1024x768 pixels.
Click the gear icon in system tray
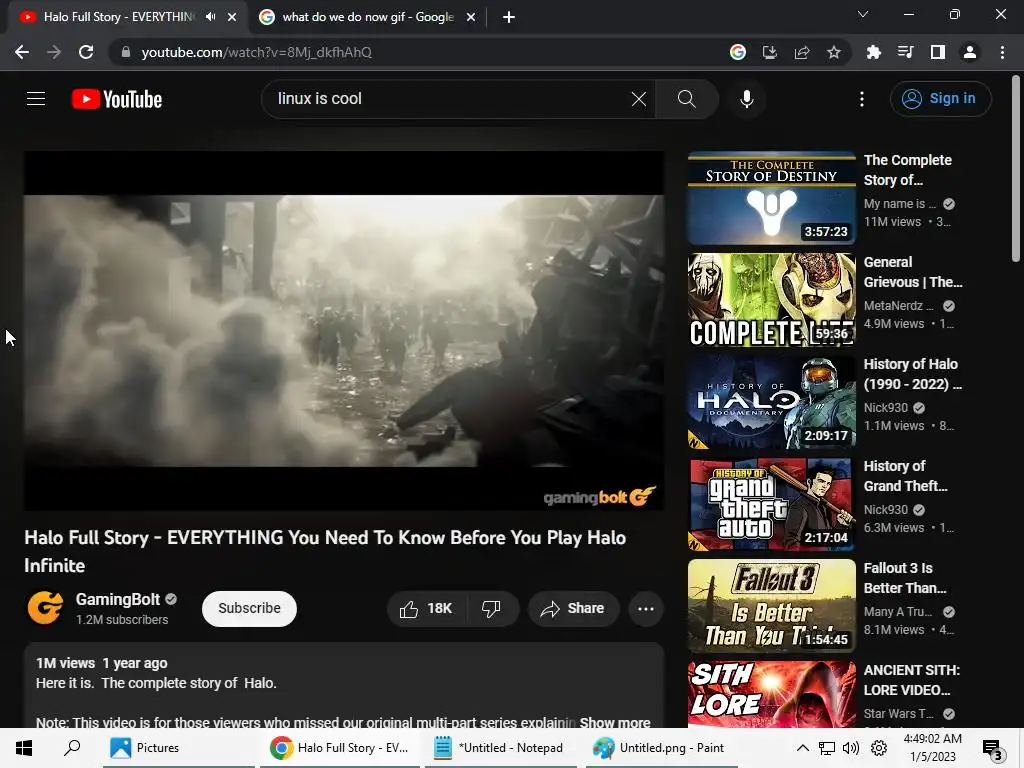(878, 748)
